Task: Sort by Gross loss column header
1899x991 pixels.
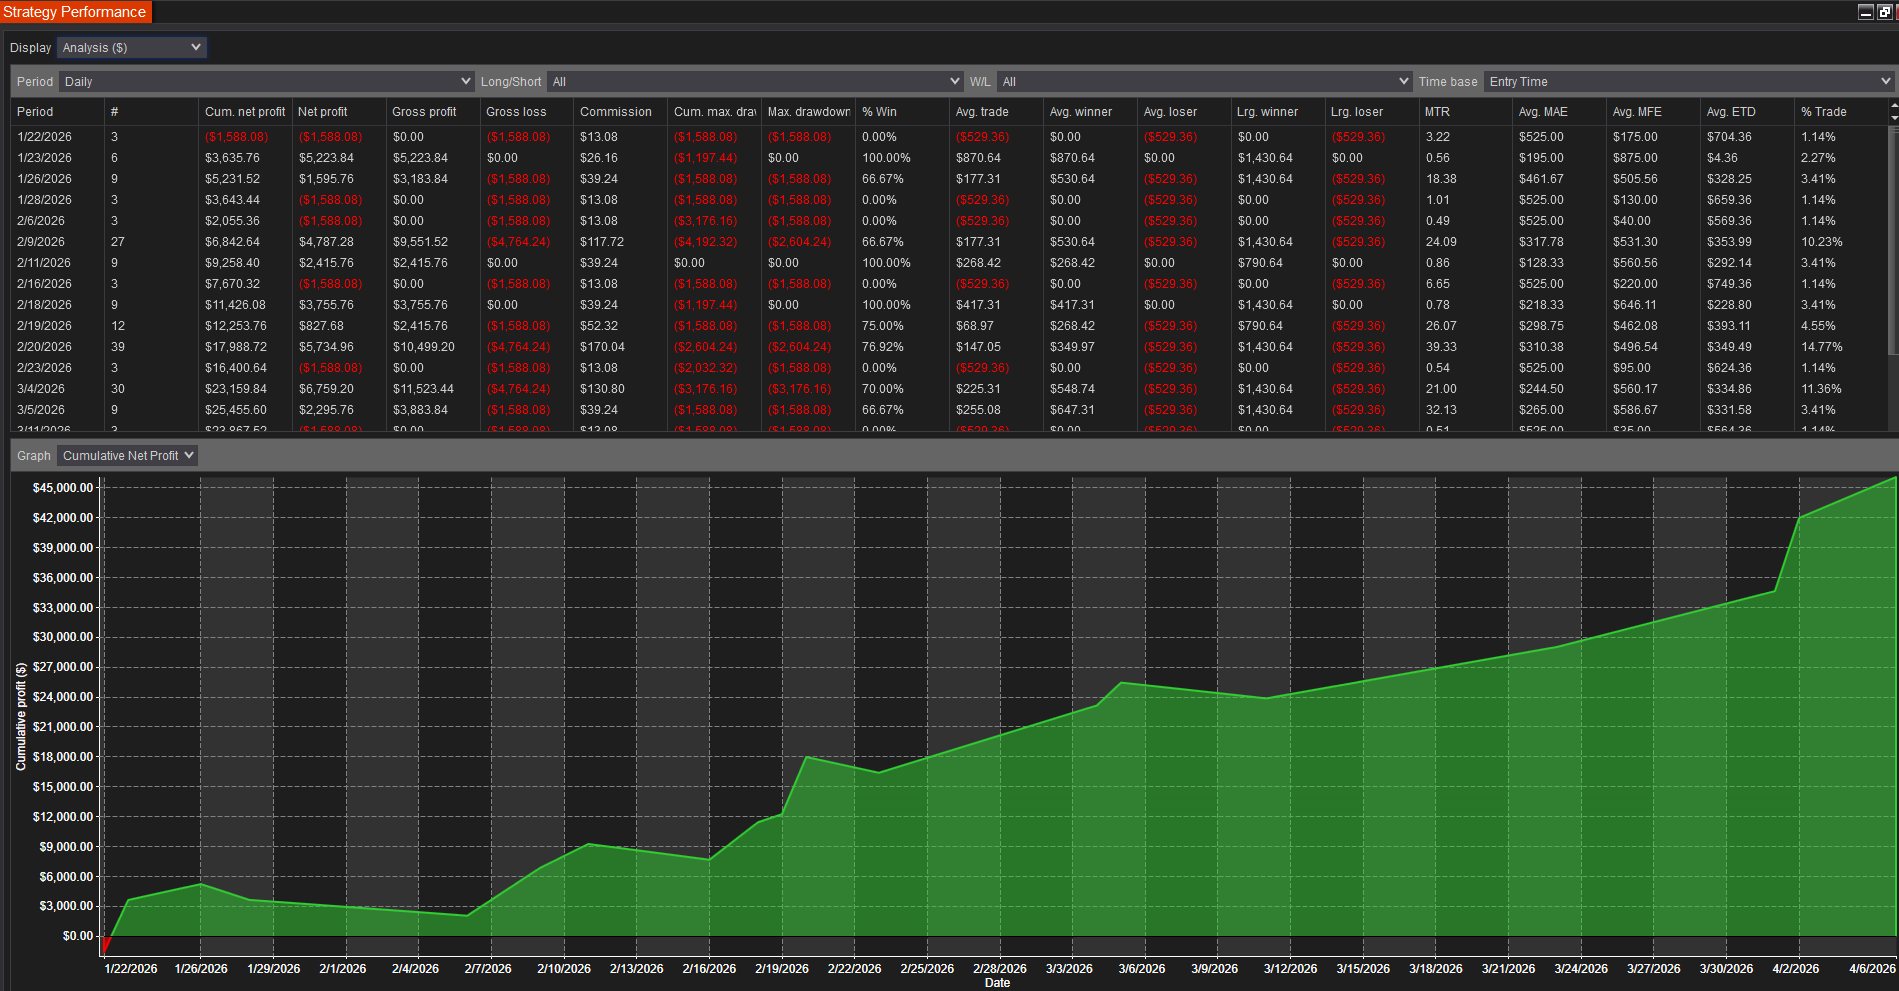Action: click(x=527, y=112)
